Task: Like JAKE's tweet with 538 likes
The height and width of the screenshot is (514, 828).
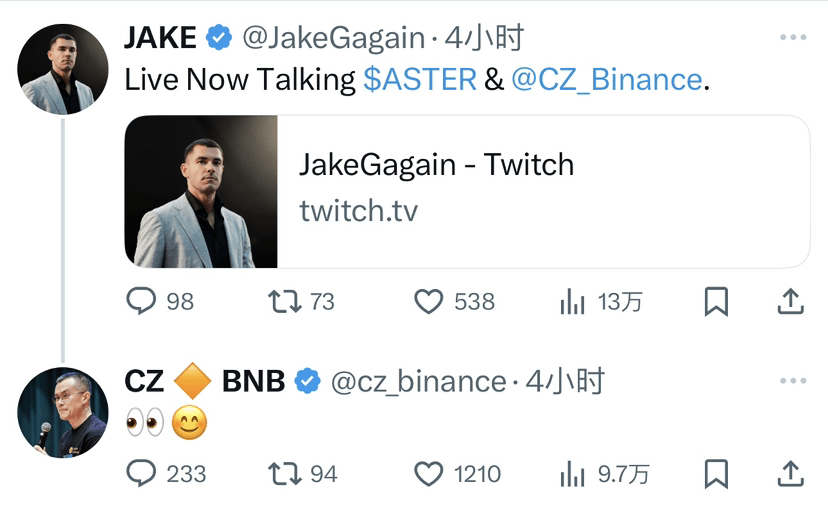Action: point(429,301)
